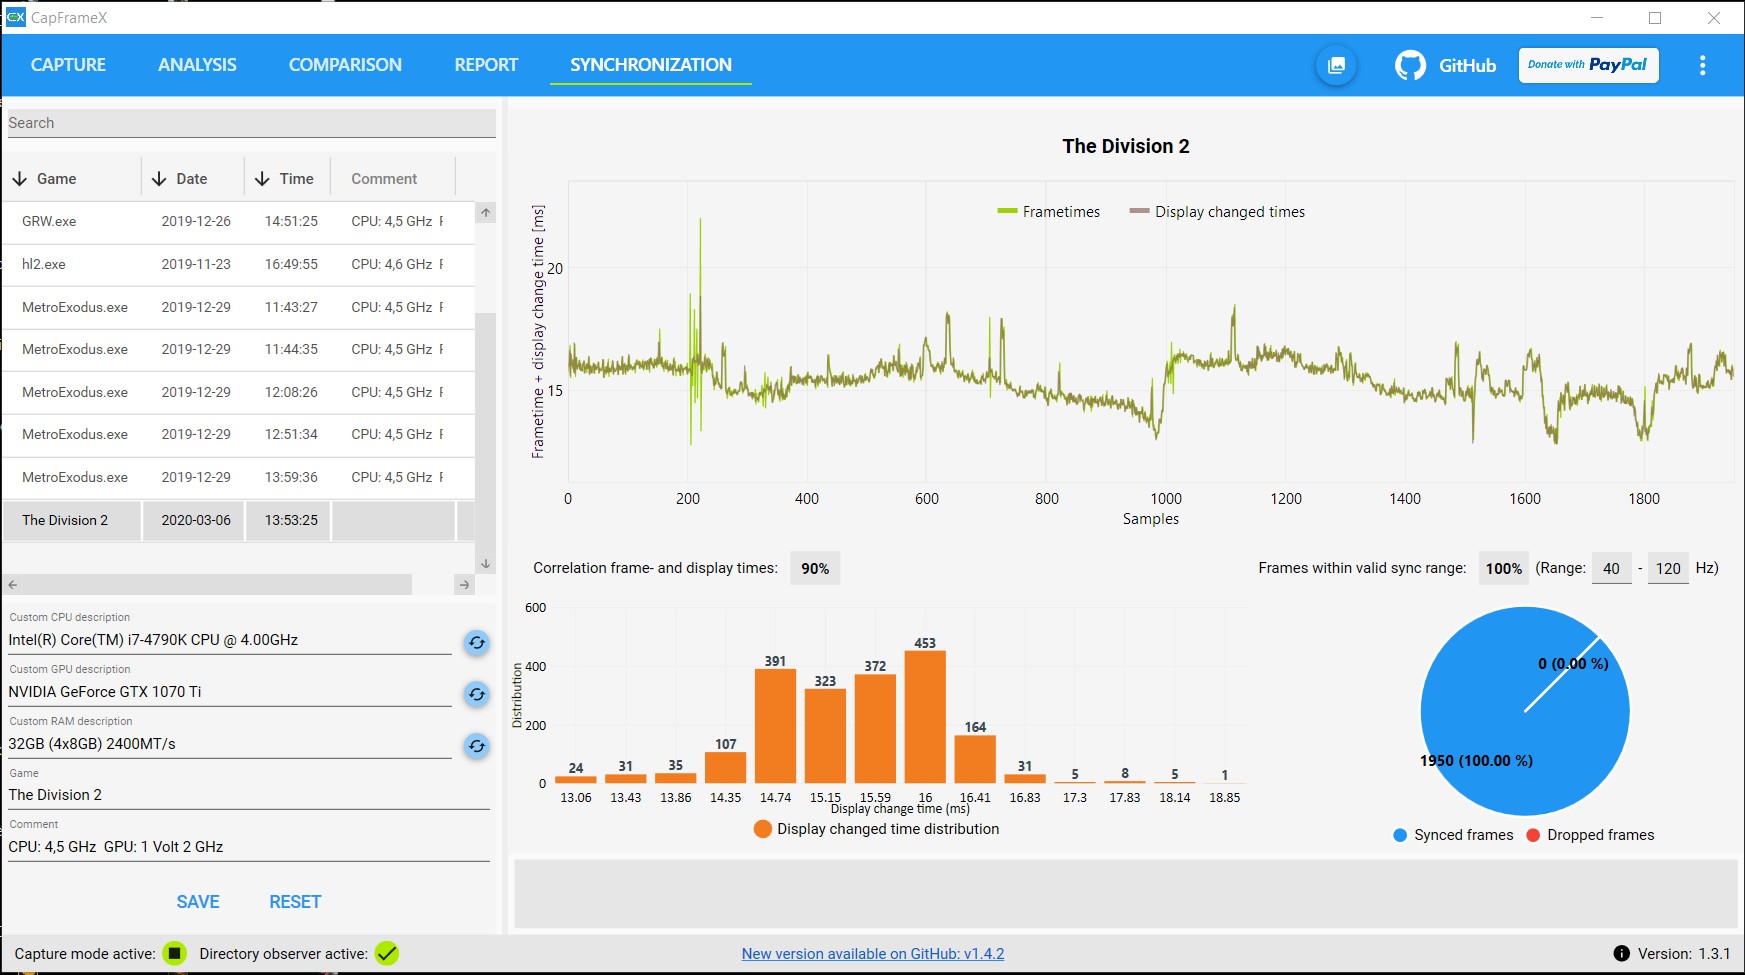Screen dimensions: 1745x975
Task: Open the GitHub link text
Action: pos(1467,66)
